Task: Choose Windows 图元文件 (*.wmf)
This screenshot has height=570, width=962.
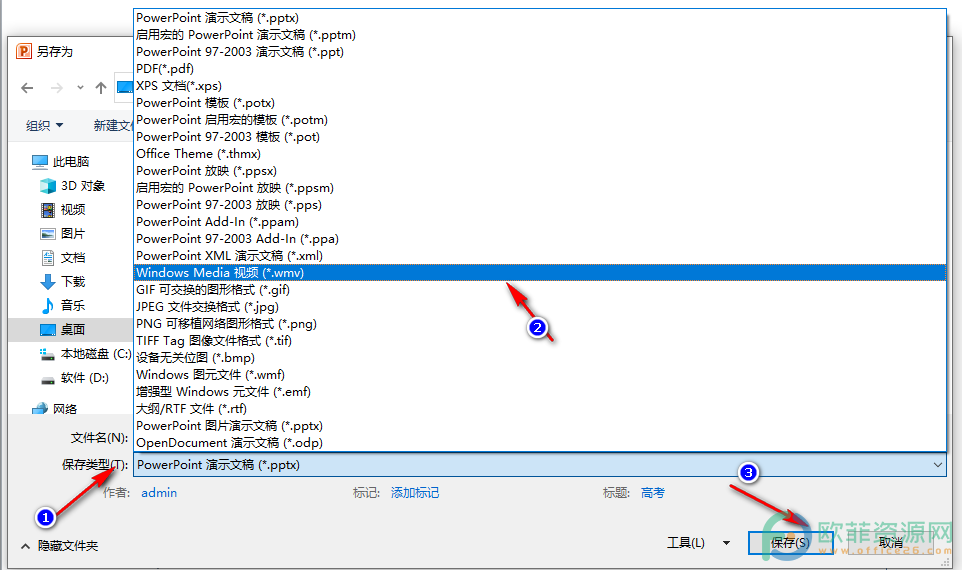Action: (x=540, y=375)
